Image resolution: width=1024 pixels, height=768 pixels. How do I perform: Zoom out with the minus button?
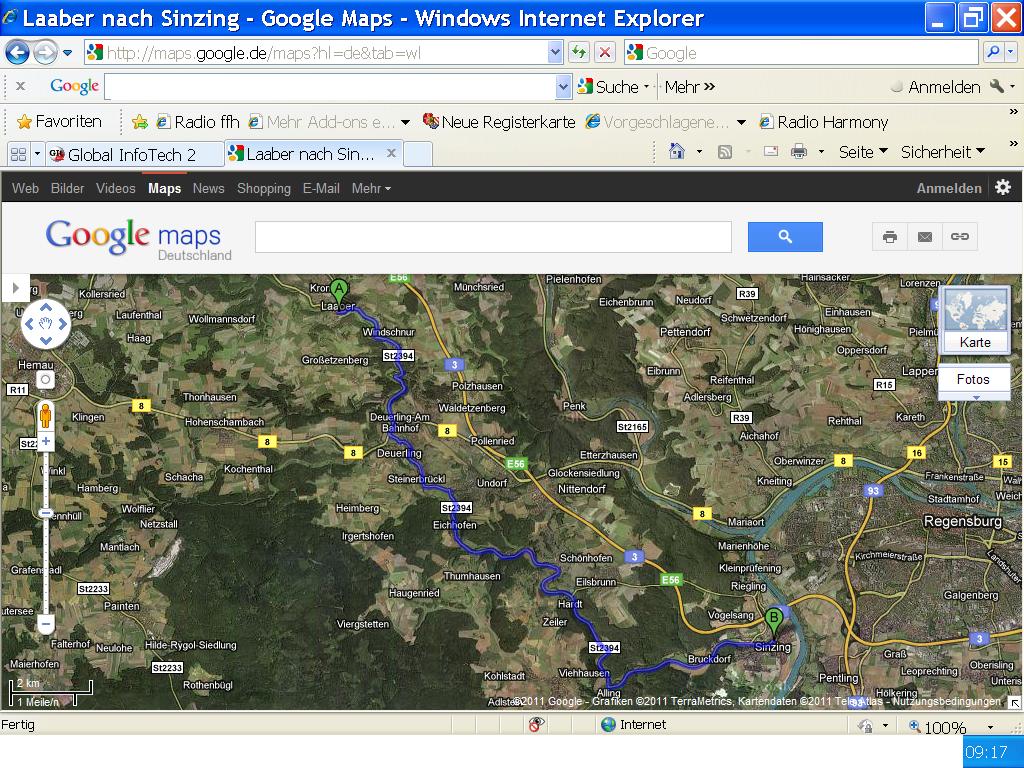tap(45, 624)
